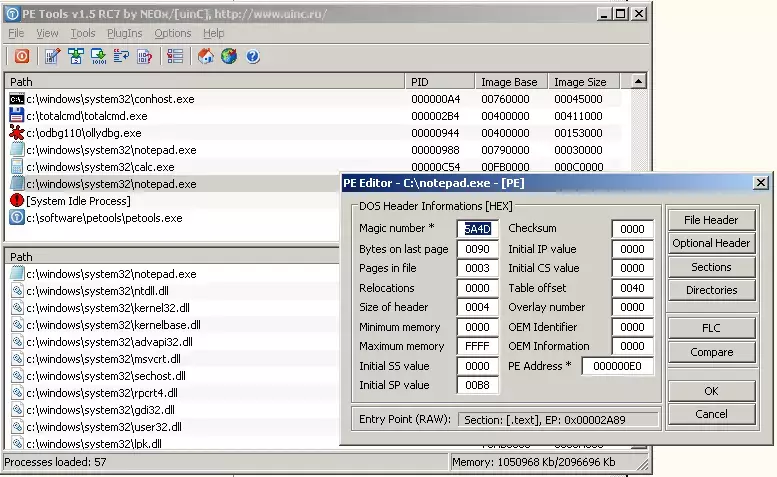Click the FLC button

pyautogui.click(x=711, y=328)
